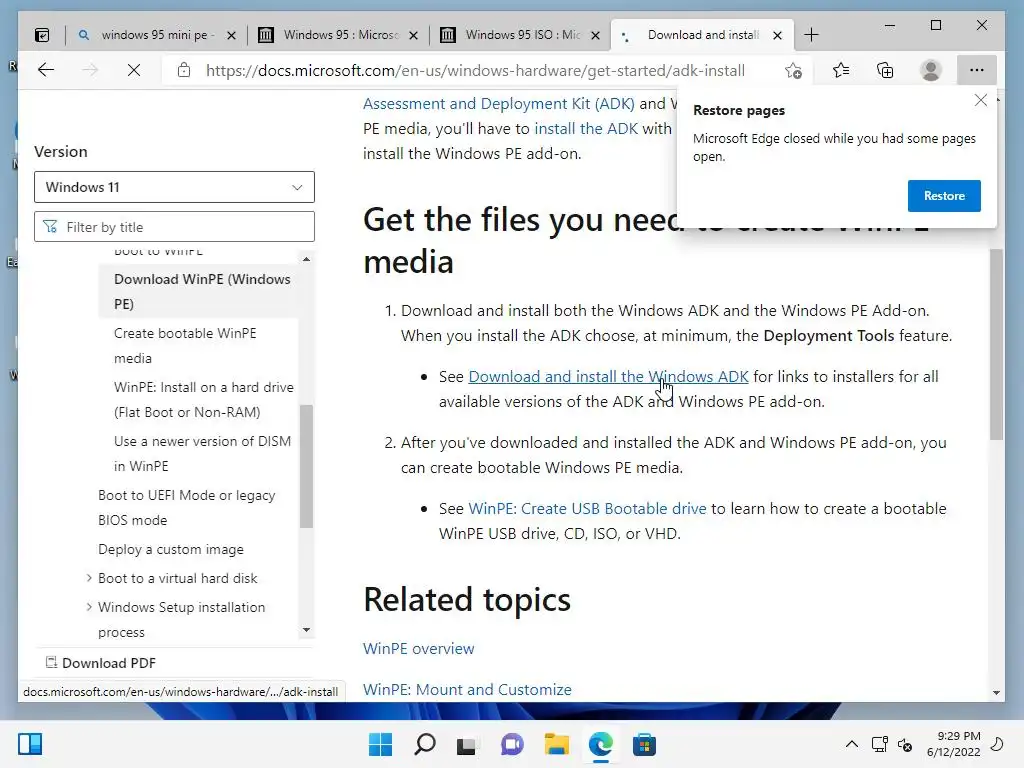The image size is (1024, 768).
Task: Open Task View on taskbar
Action: coord(466,744)
